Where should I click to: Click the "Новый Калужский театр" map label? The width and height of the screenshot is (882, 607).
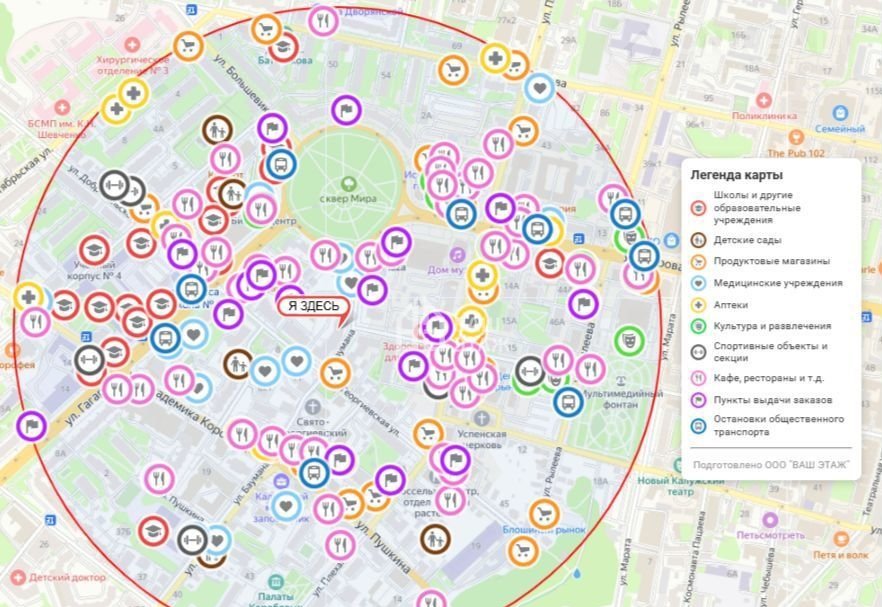680,486
